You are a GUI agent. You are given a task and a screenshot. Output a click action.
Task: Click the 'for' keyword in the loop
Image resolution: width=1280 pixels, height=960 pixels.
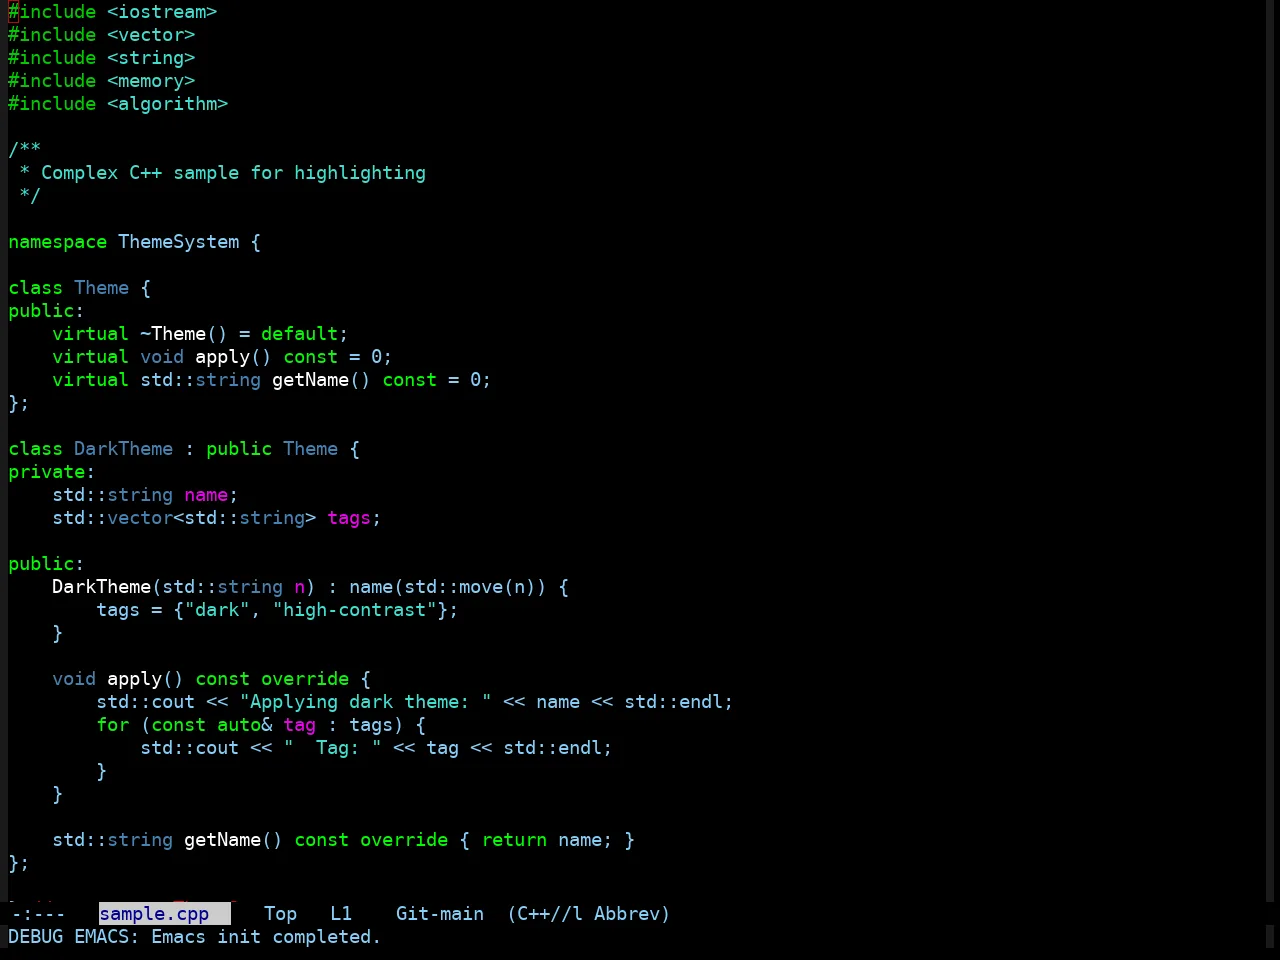tap(113, 725)
